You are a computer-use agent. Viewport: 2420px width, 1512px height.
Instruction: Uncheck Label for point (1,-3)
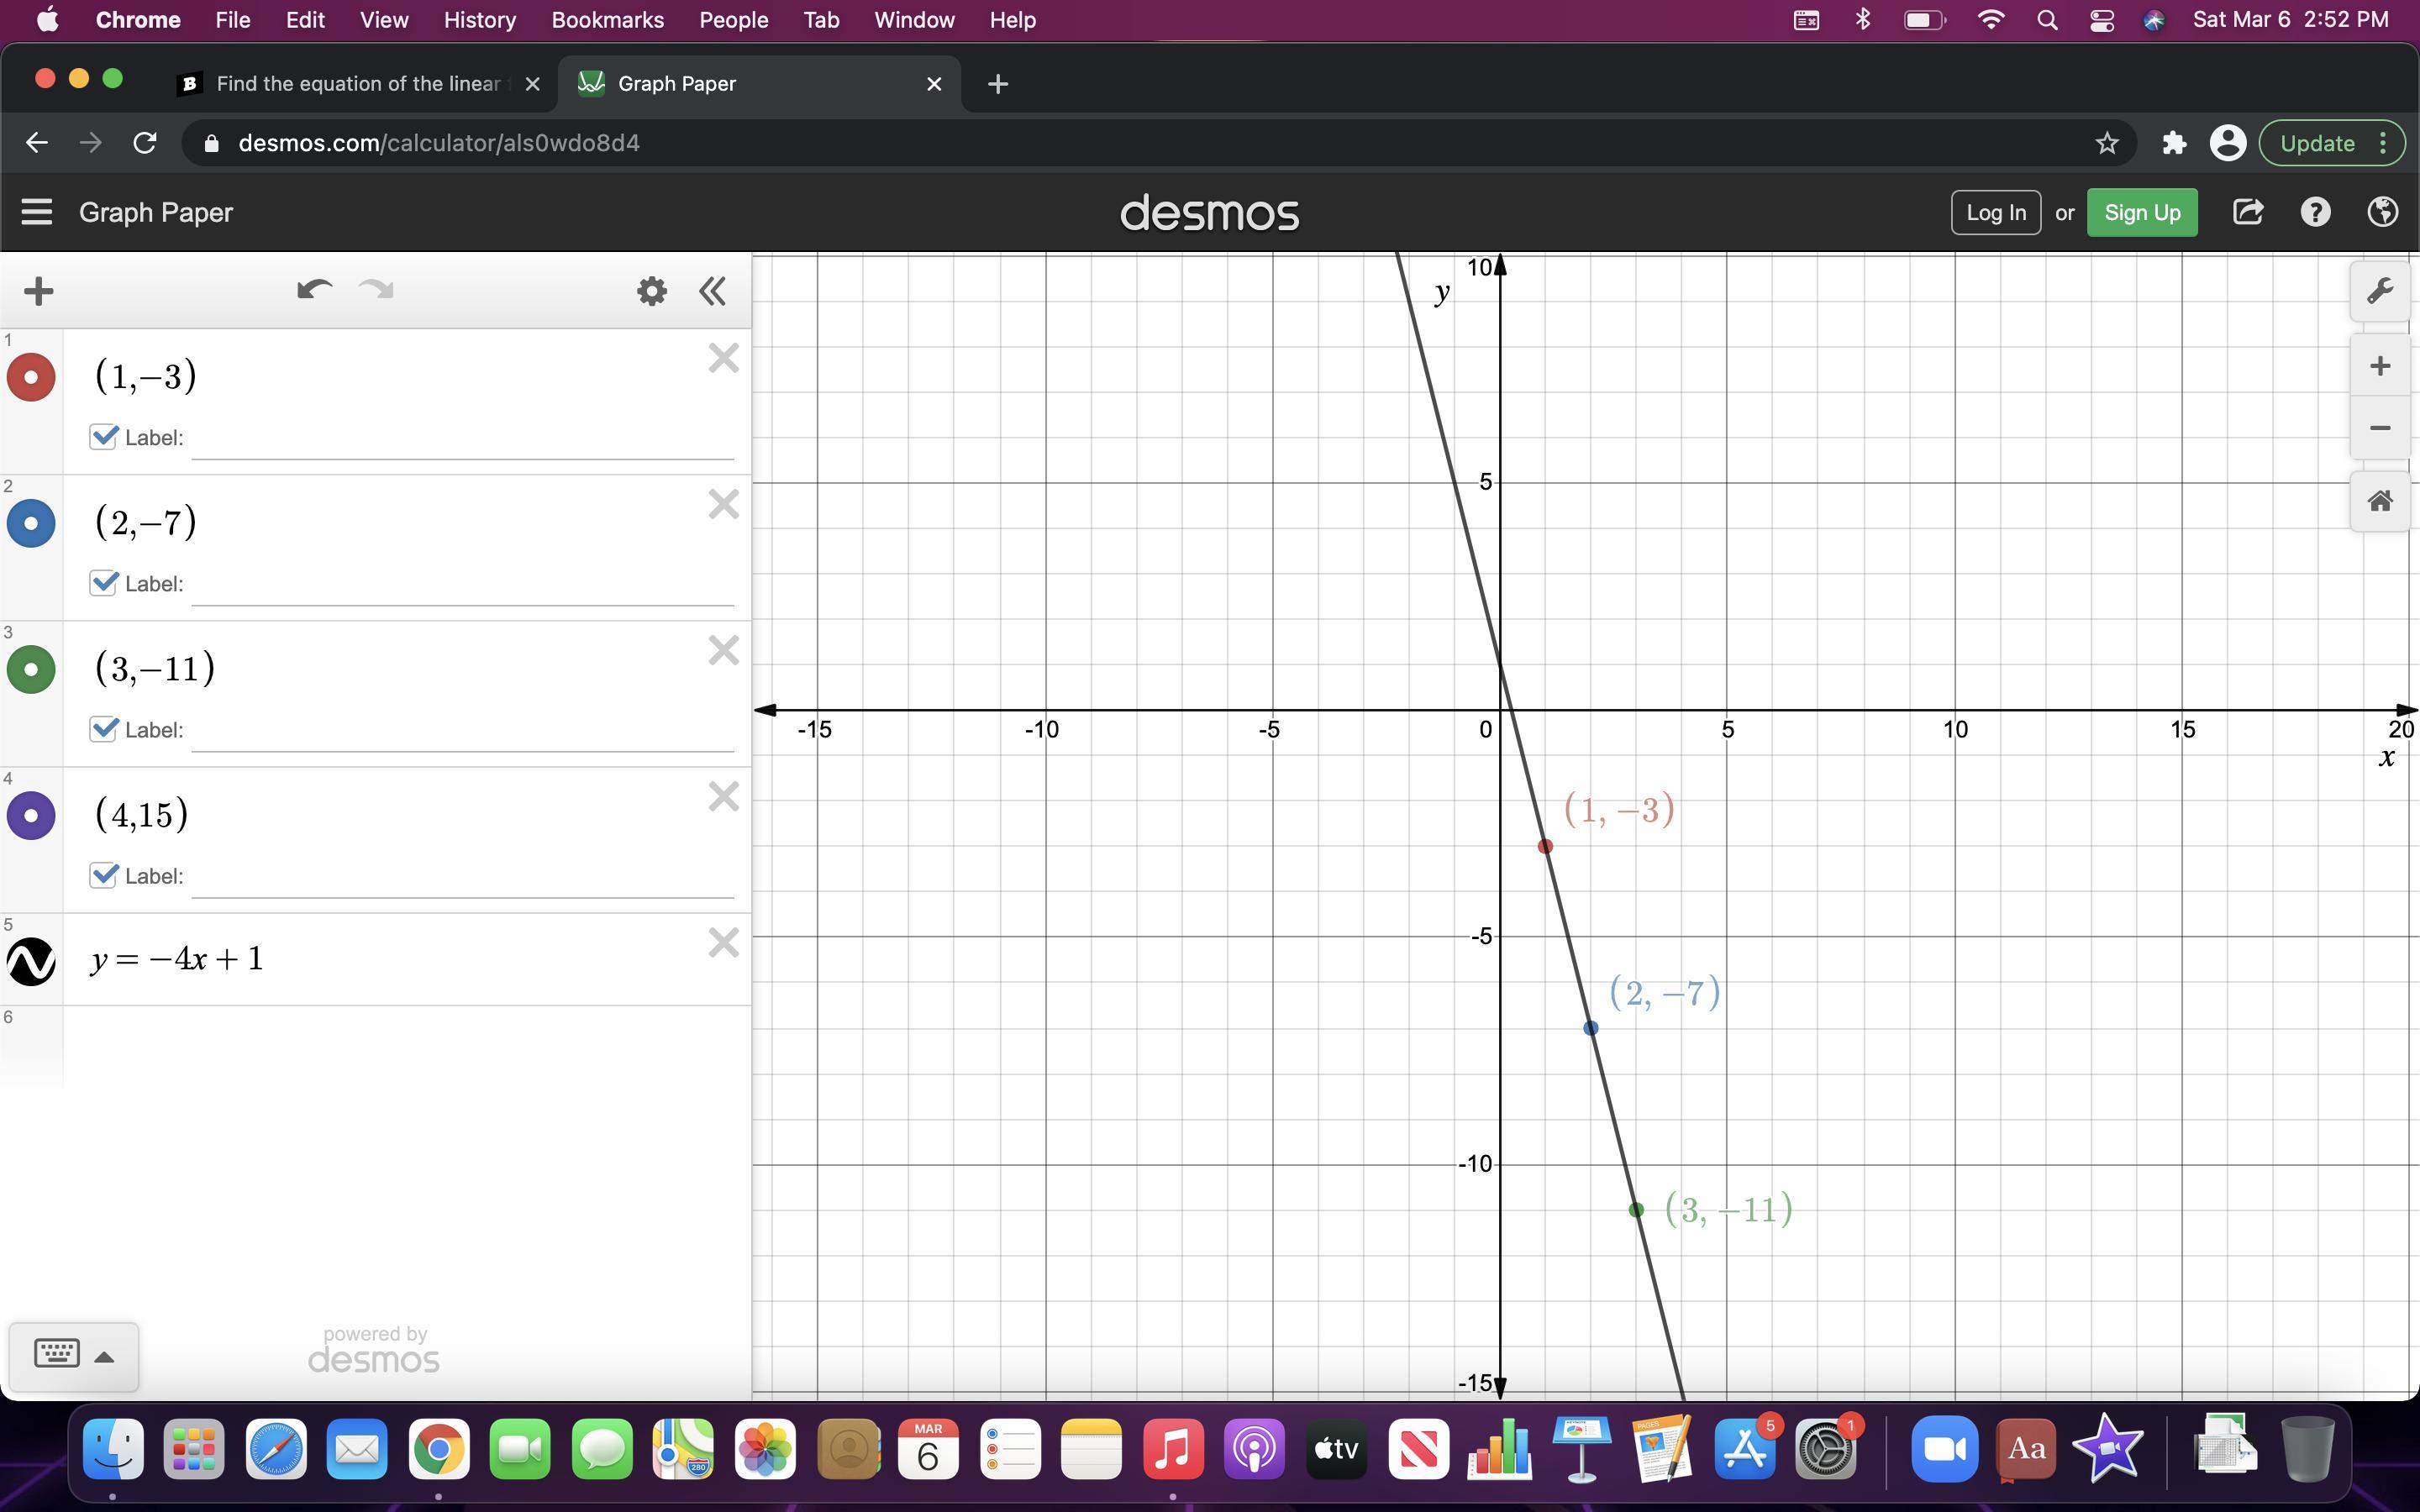(x=103, y=437)
